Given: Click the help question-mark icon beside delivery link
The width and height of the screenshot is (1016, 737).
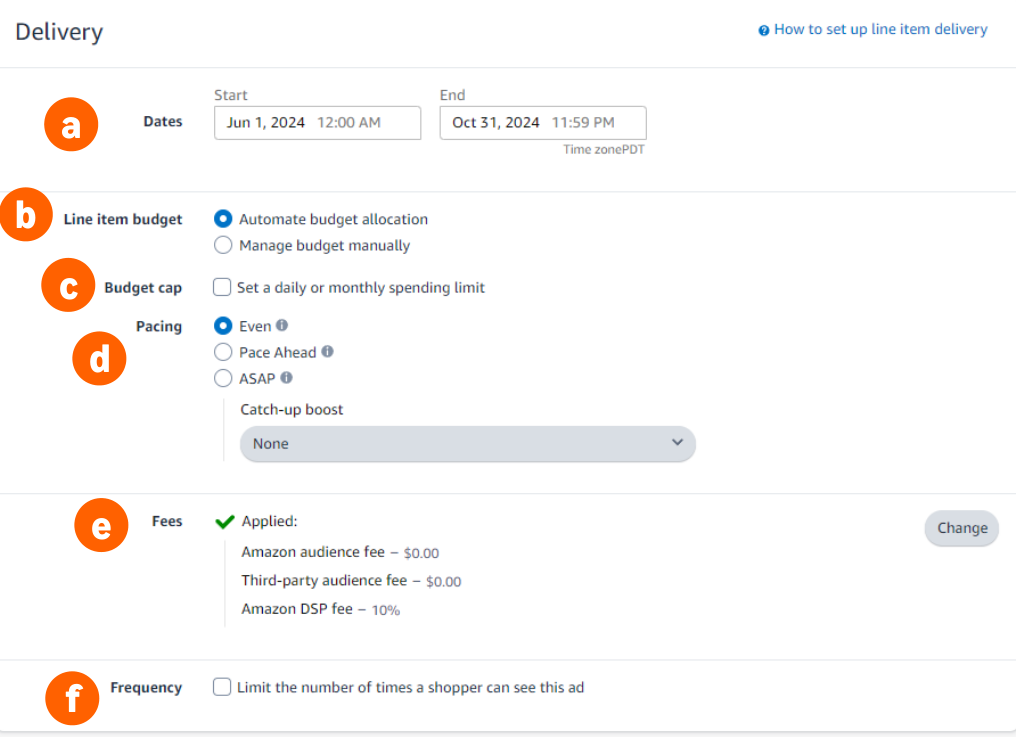Looking at the screenshot, I should tap(764, 30).
